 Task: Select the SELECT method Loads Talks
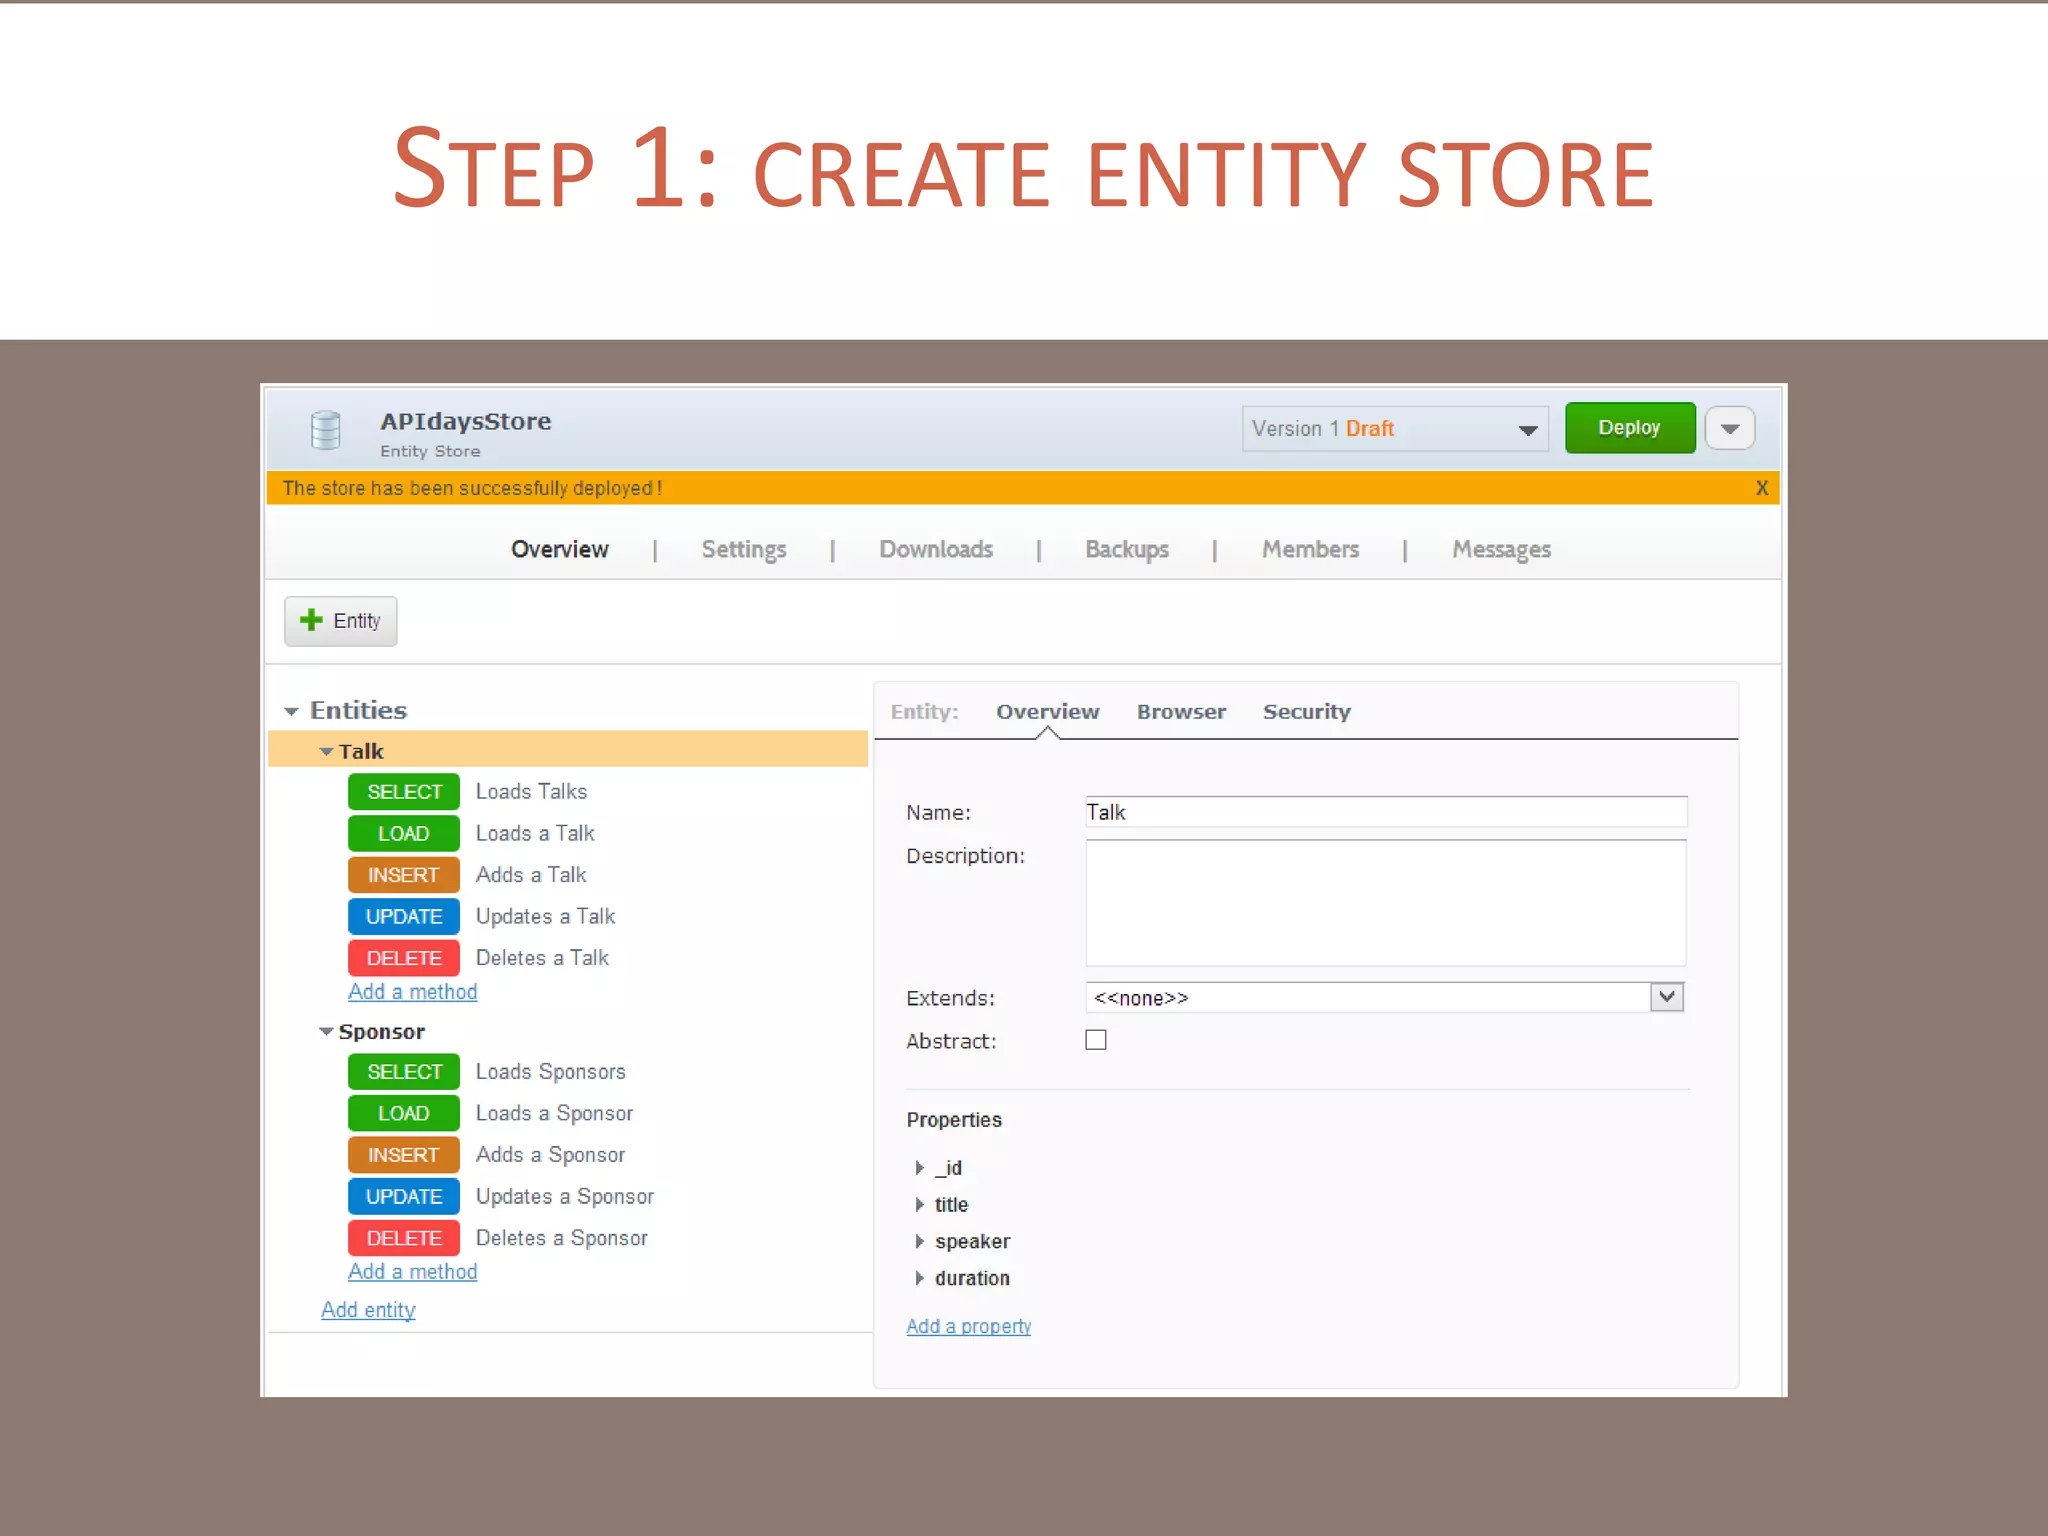coord(404,791)
